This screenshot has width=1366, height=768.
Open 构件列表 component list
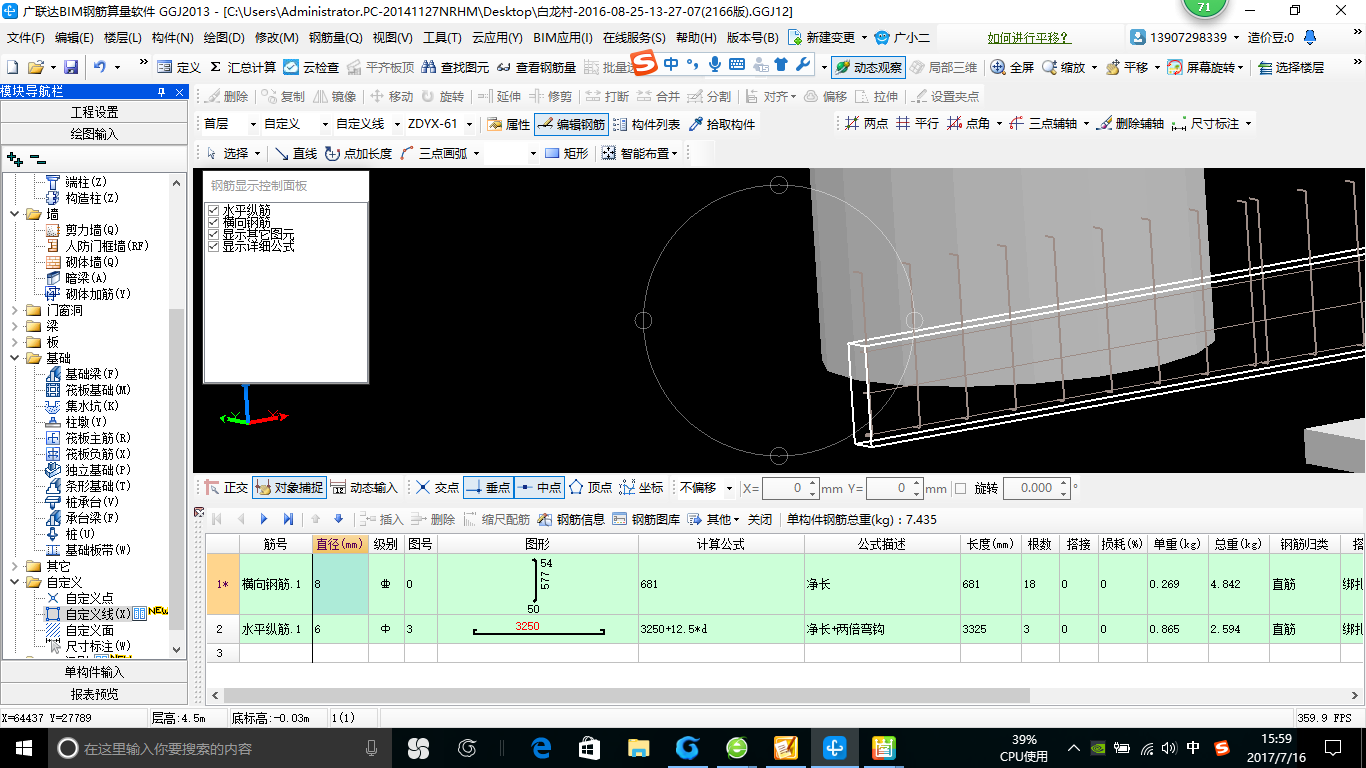[646, 124]
